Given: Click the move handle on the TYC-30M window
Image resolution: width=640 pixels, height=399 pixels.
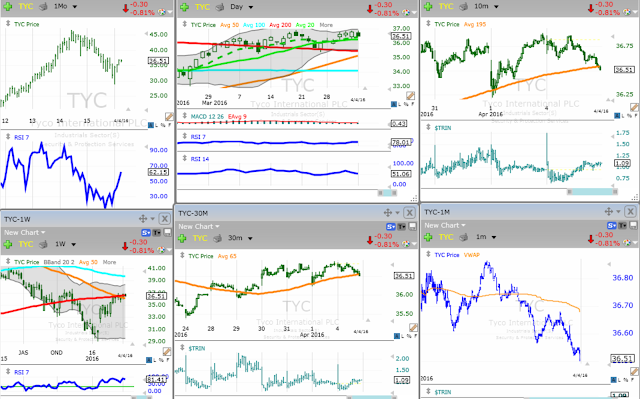Looking at the screenshot, I should (388, 213).
